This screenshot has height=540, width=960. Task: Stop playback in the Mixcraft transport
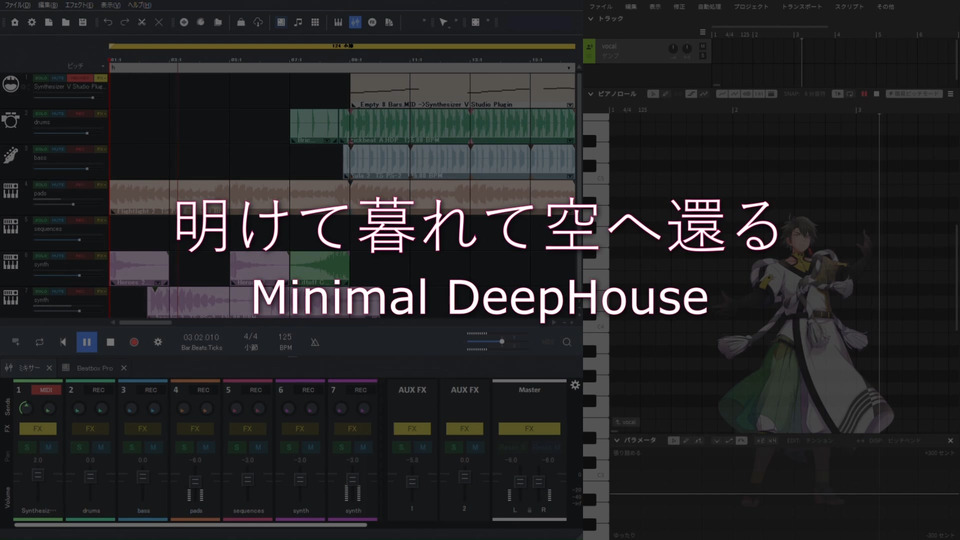click(x=110, y=342)
